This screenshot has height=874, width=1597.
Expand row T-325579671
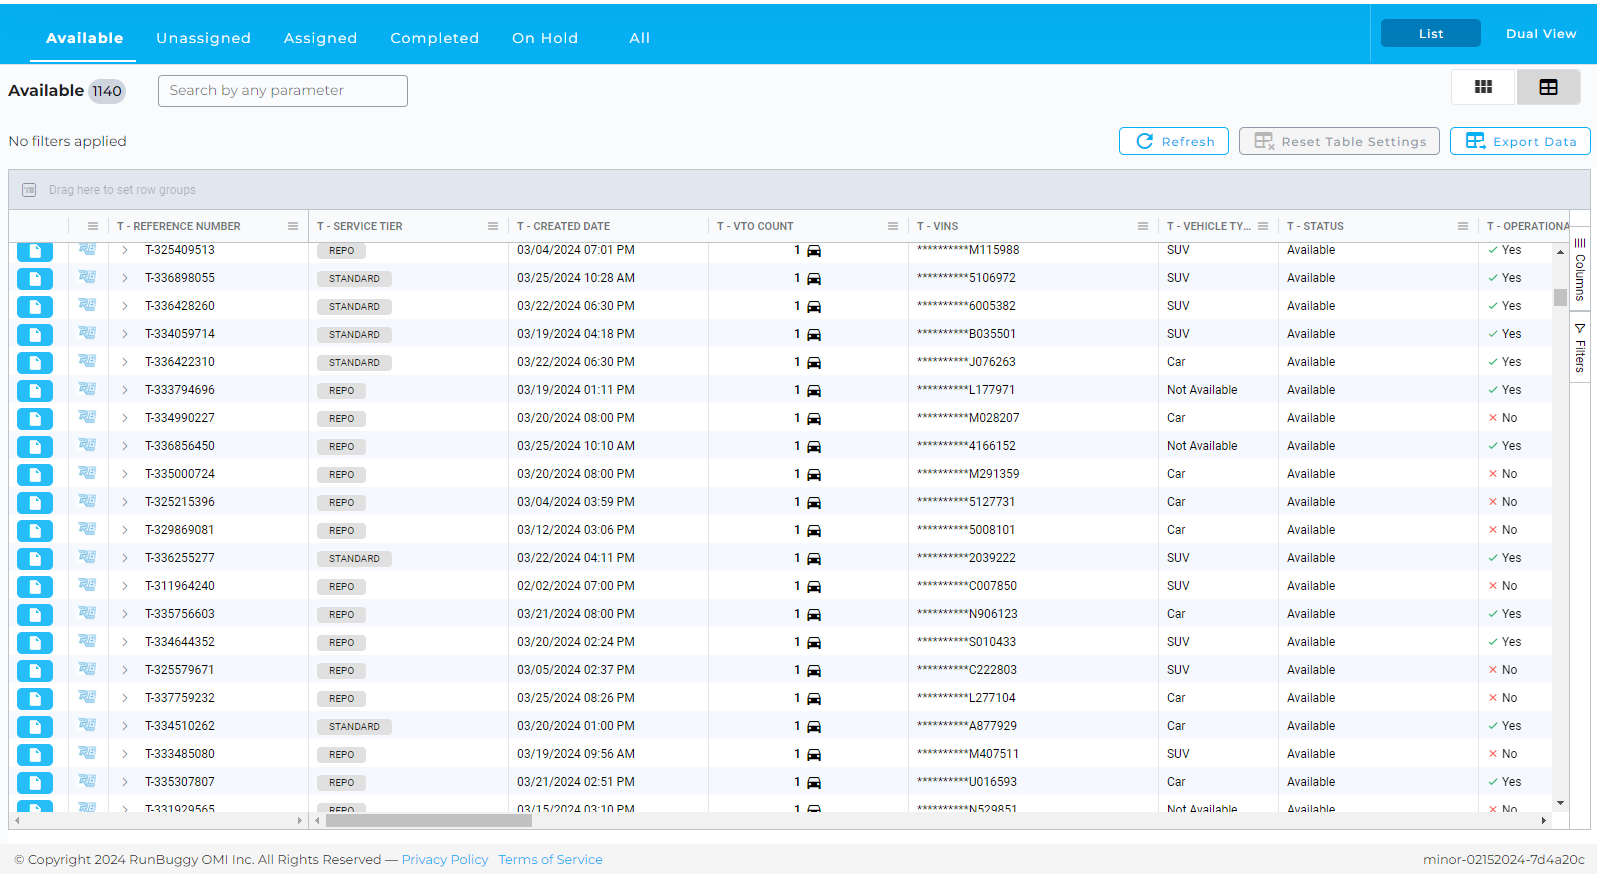tap(125, 670)
